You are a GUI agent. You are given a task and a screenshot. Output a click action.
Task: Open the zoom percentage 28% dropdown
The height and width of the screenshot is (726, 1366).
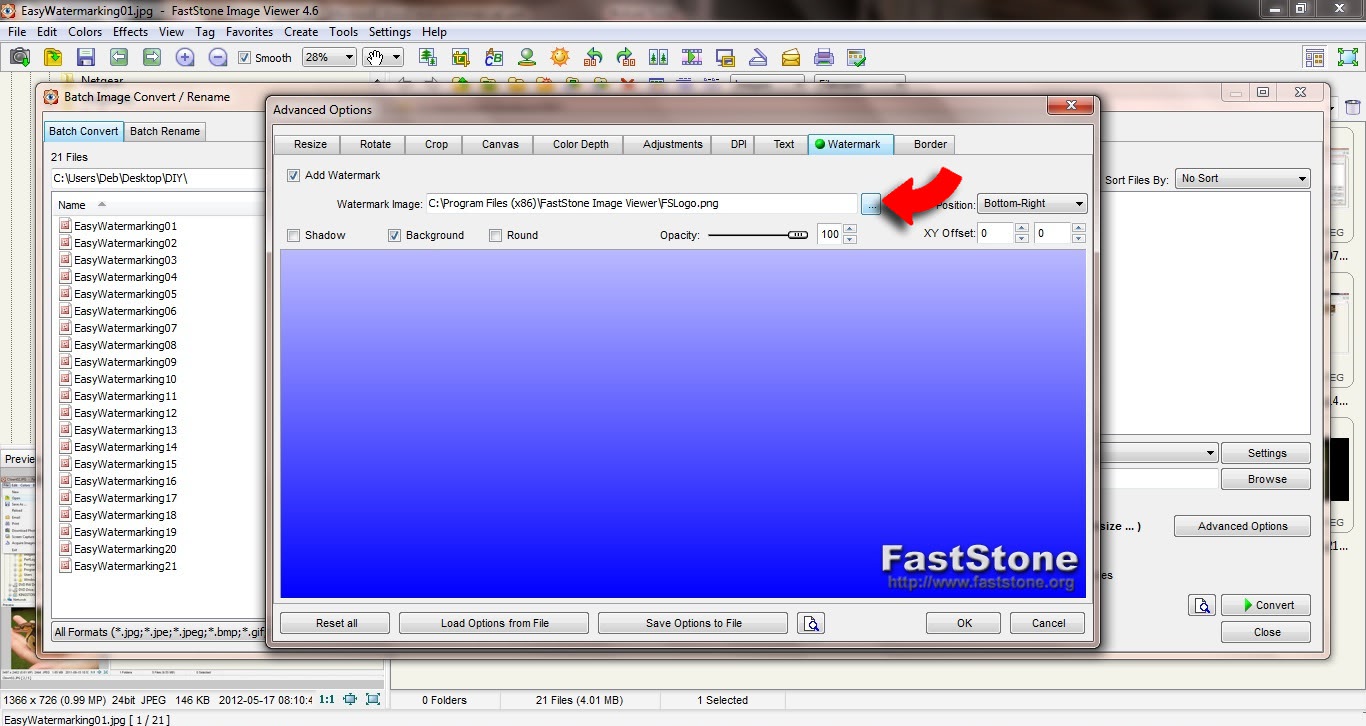(329, 57)
